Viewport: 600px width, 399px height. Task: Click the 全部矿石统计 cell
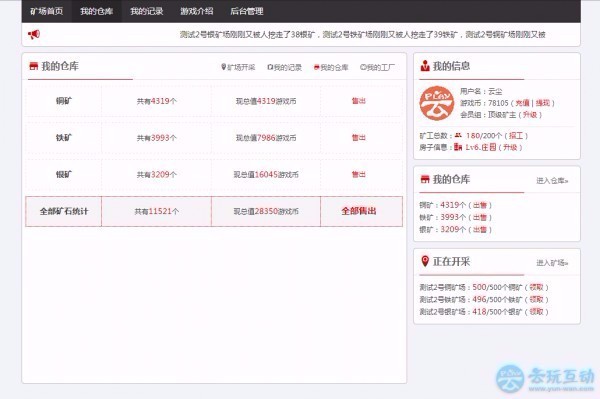(64, 211)
